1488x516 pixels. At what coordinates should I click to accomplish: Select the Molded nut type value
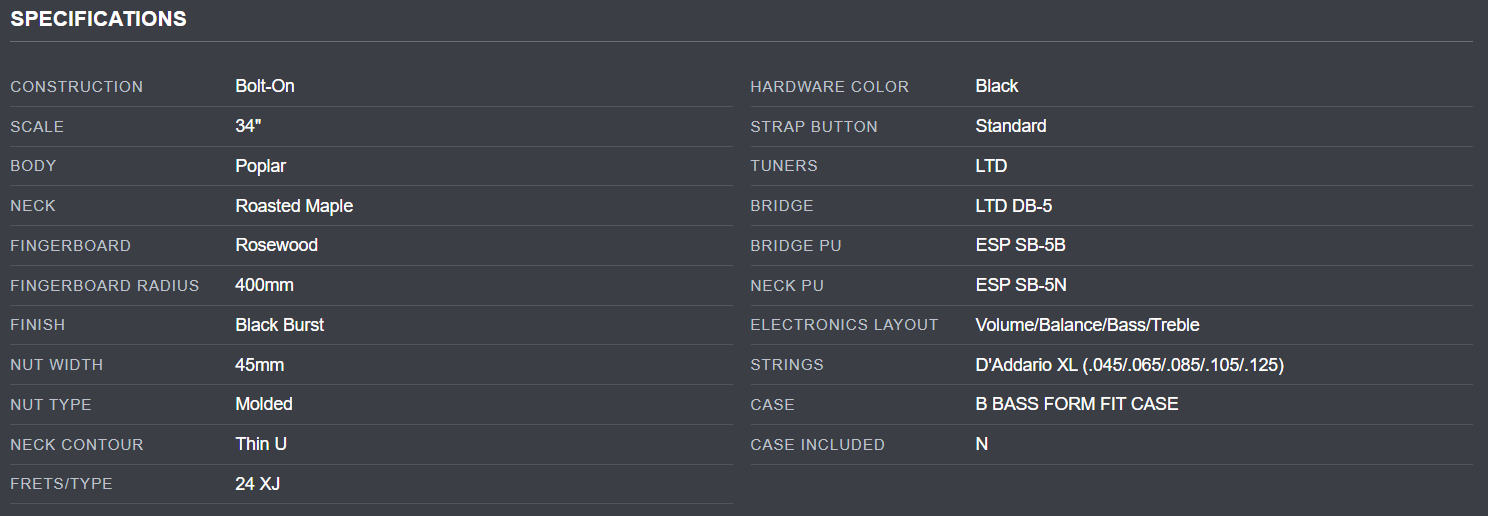(x=264, y=404)
